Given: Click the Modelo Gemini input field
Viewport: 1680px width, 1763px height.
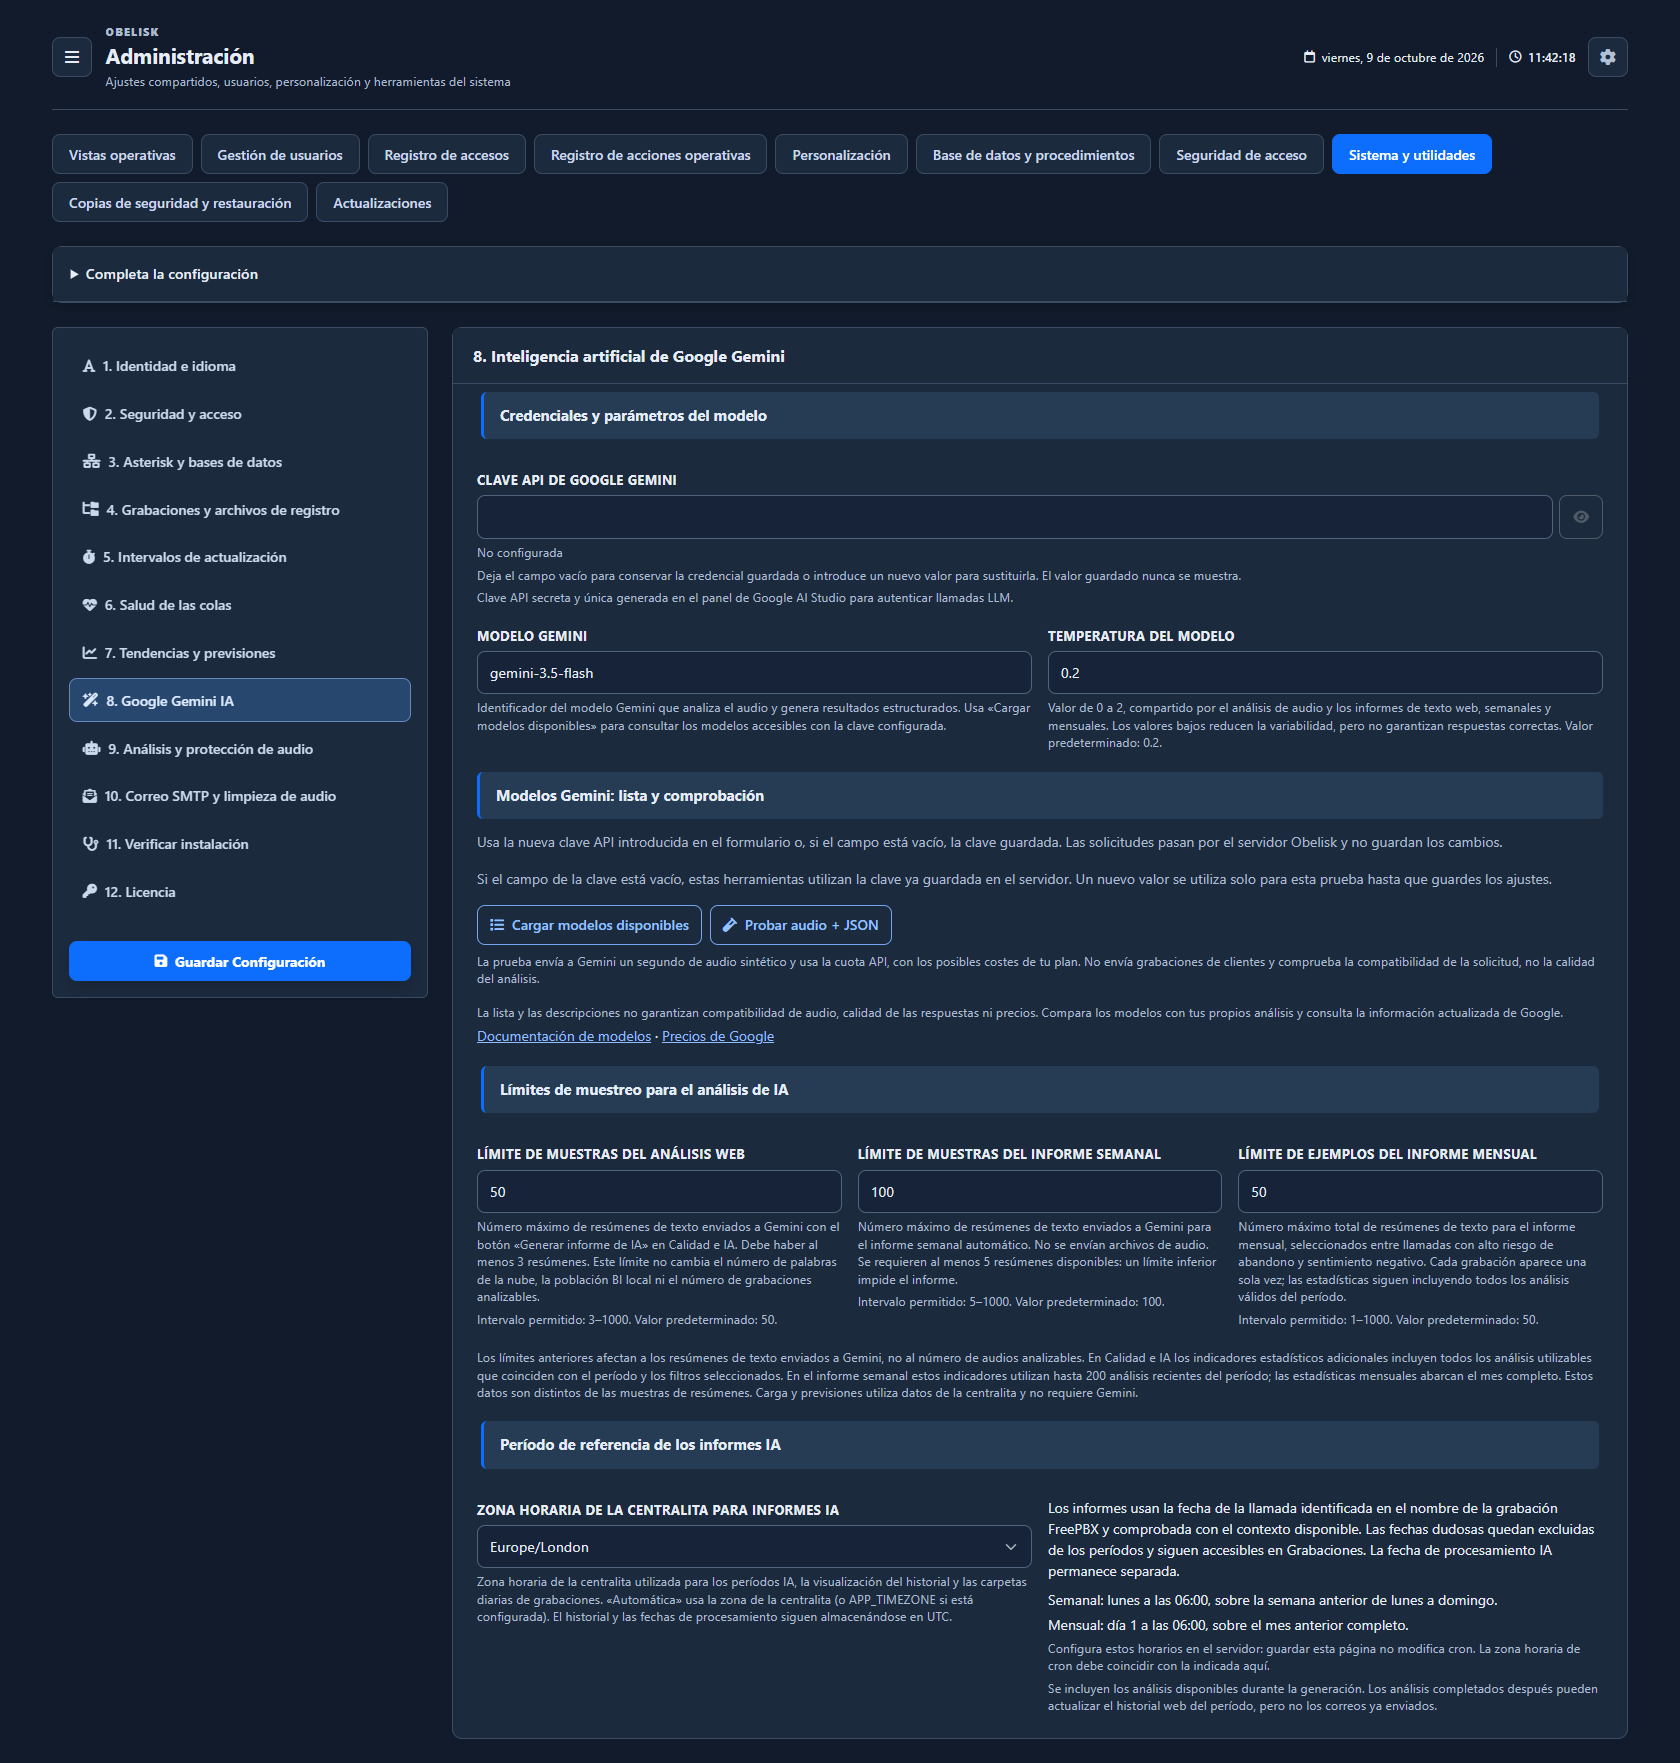Looking at the screenshot, I should 754,673.
